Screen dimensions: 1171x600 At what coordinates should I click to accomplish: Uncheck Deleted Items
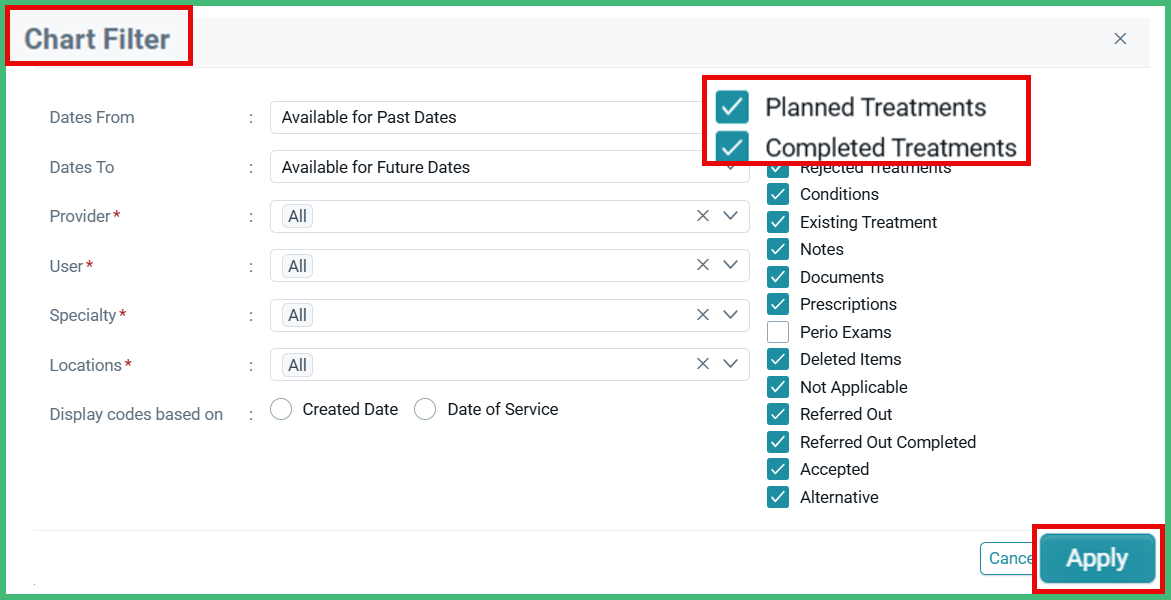click(x=778, y=359)
